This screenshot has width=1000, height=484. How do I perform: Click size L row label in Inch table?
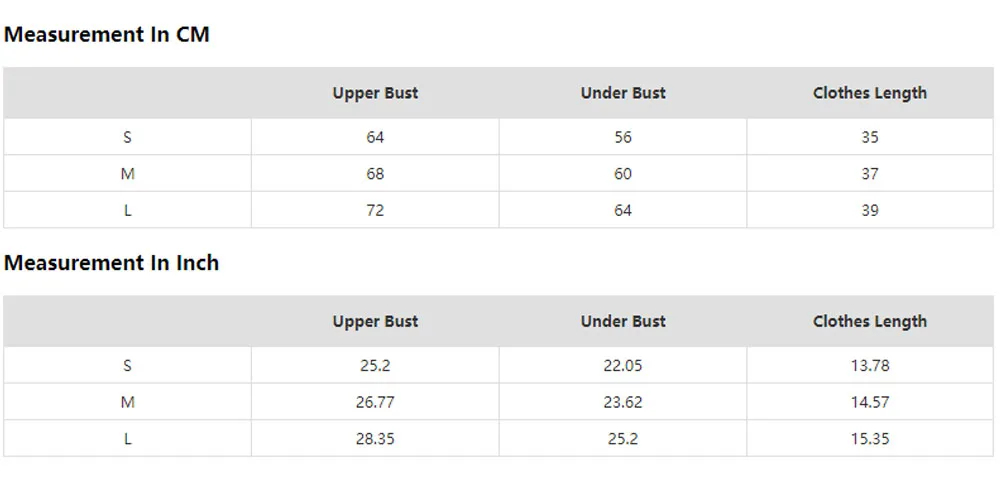pyautogui.click(x=127, y=438)
